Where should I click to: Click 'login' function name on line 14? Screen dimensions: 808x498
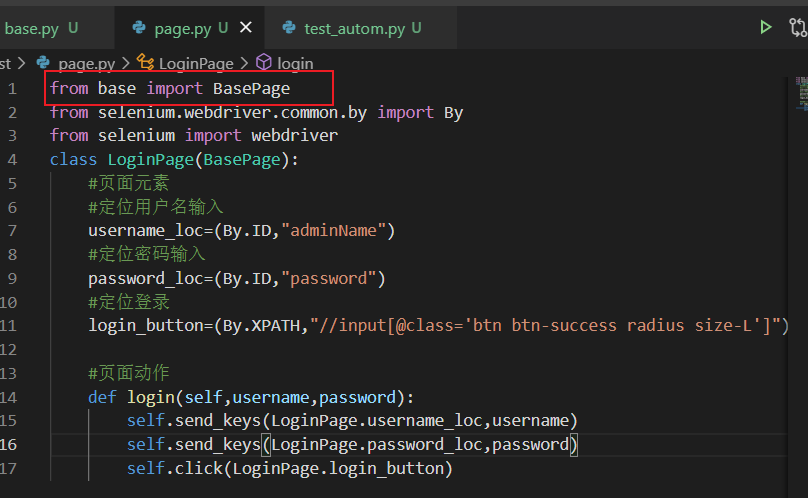(150, 397)
